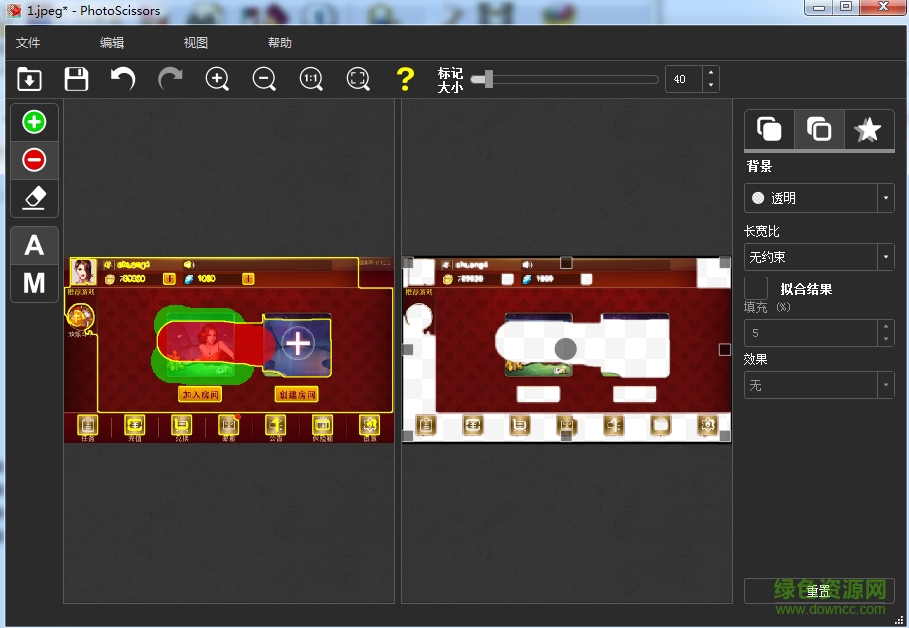The width and height of the screenshot is (909, 628).
Task: Select the green foreground marker tool
Action: tap(34, 122)
